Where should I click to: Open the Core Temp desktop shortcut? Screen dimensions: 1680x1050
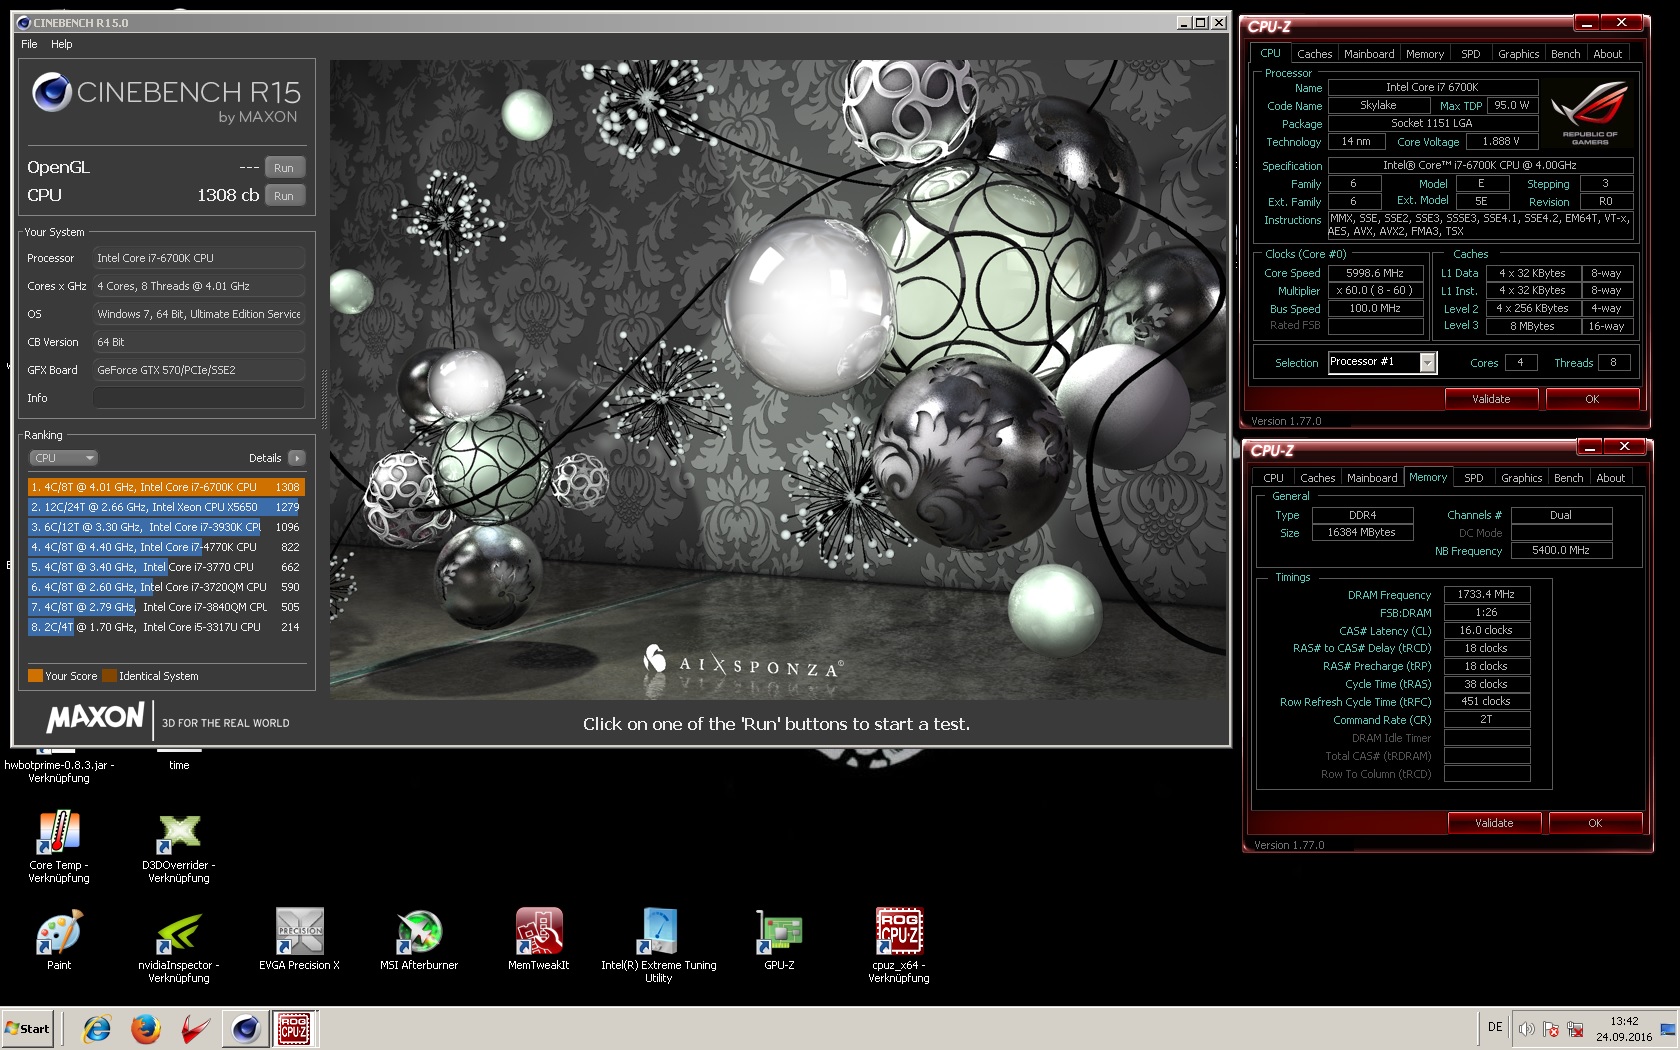[59, 846]
